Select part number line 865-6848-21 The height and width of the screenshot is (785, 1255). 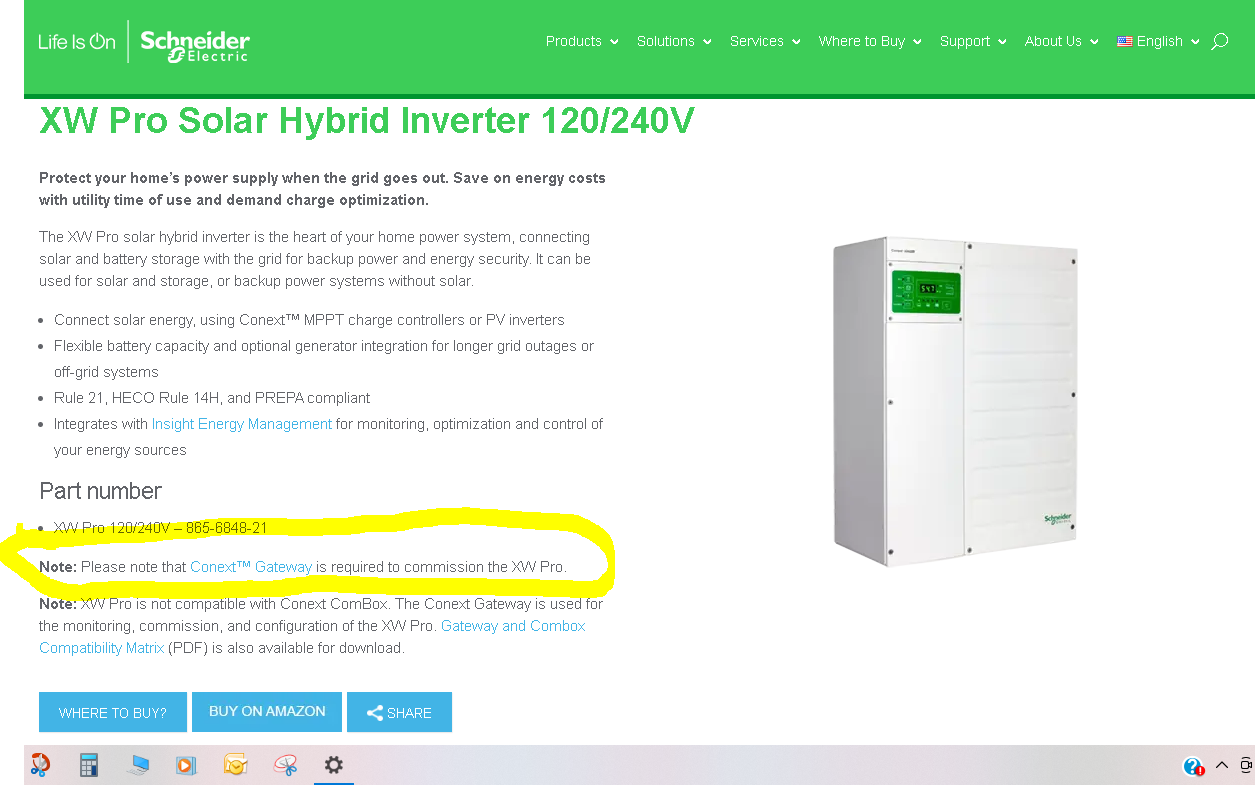click(x=160, y=528)
